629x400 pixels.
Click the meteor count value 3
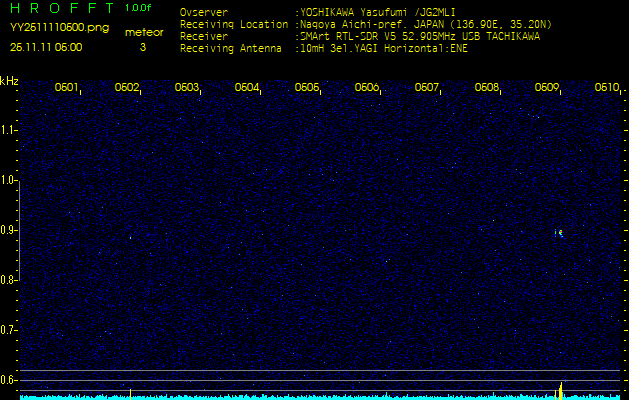142,46
